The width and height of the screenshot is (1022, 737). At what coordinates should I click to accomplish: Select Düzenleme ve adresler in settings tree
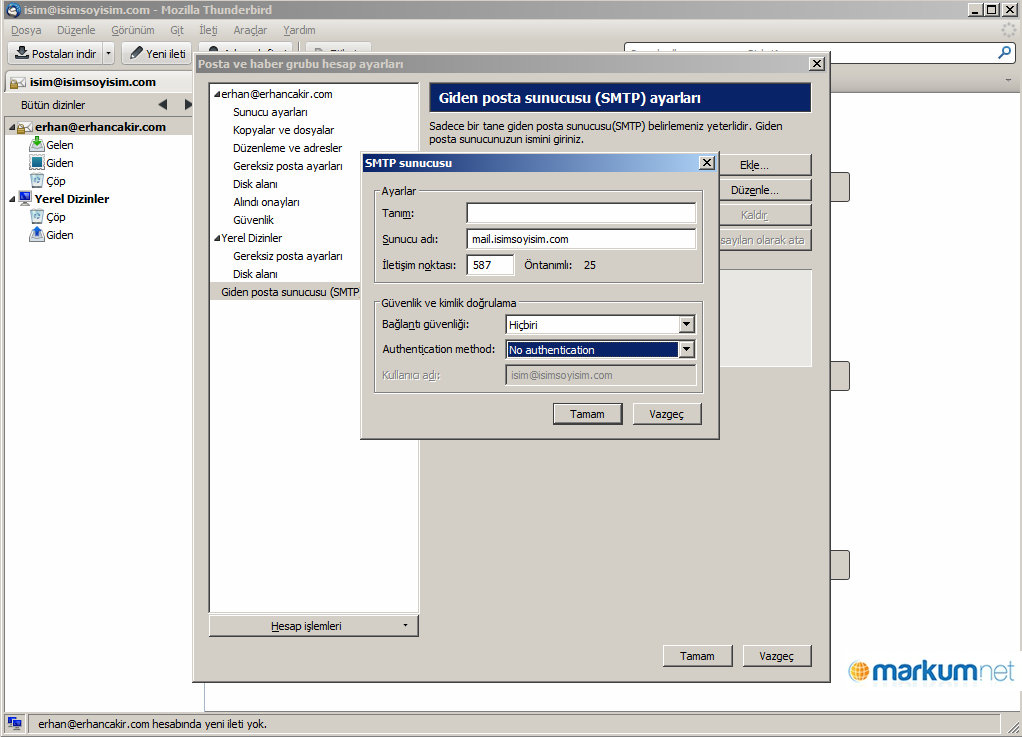click(287, 148)
